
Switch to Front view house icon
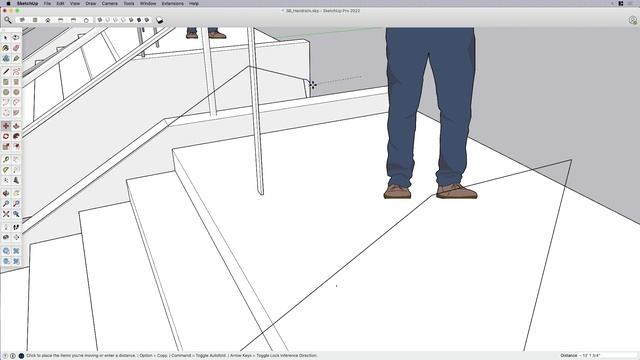(48, 20)
